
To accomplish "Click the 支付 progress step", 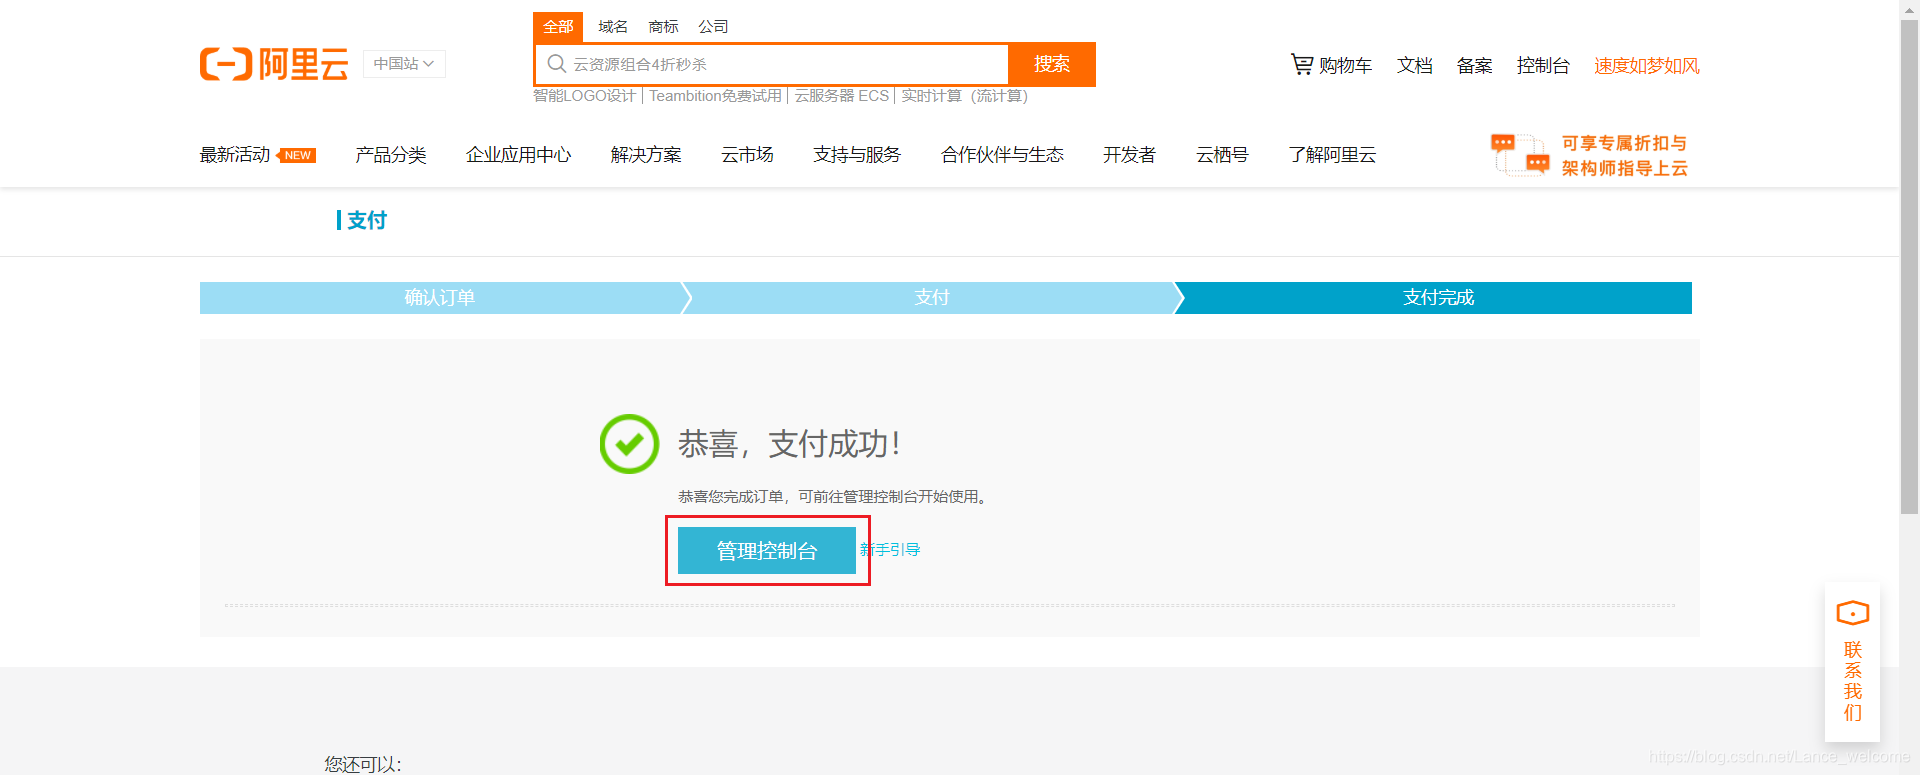I will pyautogui.click(x=932, y=298).
